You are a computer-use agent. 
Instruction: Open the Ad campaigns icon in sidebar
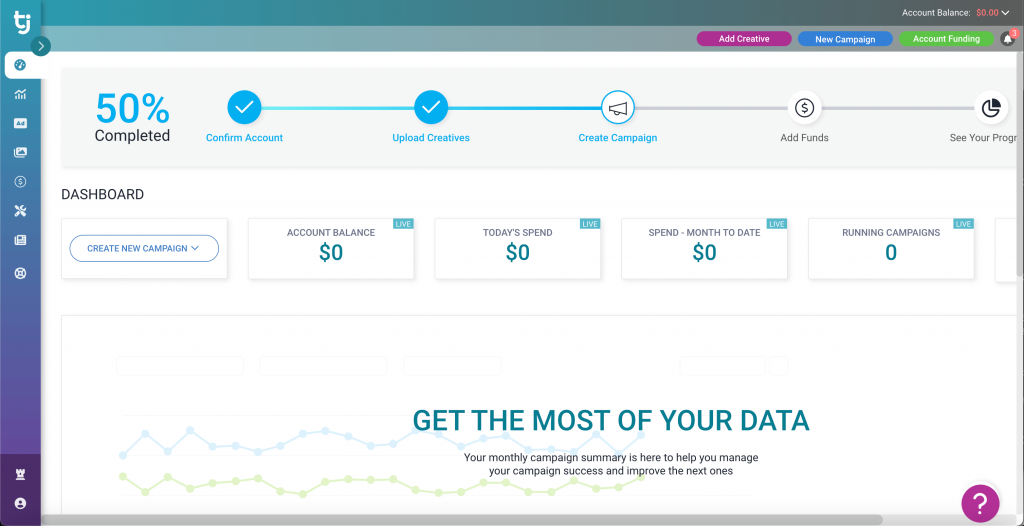20,123
